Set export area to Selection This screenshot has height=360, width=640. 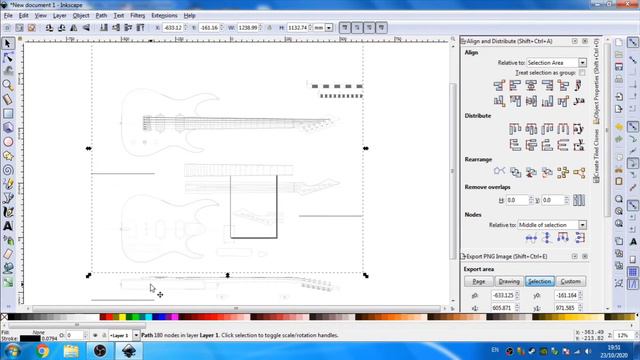[x=540, y=281]
